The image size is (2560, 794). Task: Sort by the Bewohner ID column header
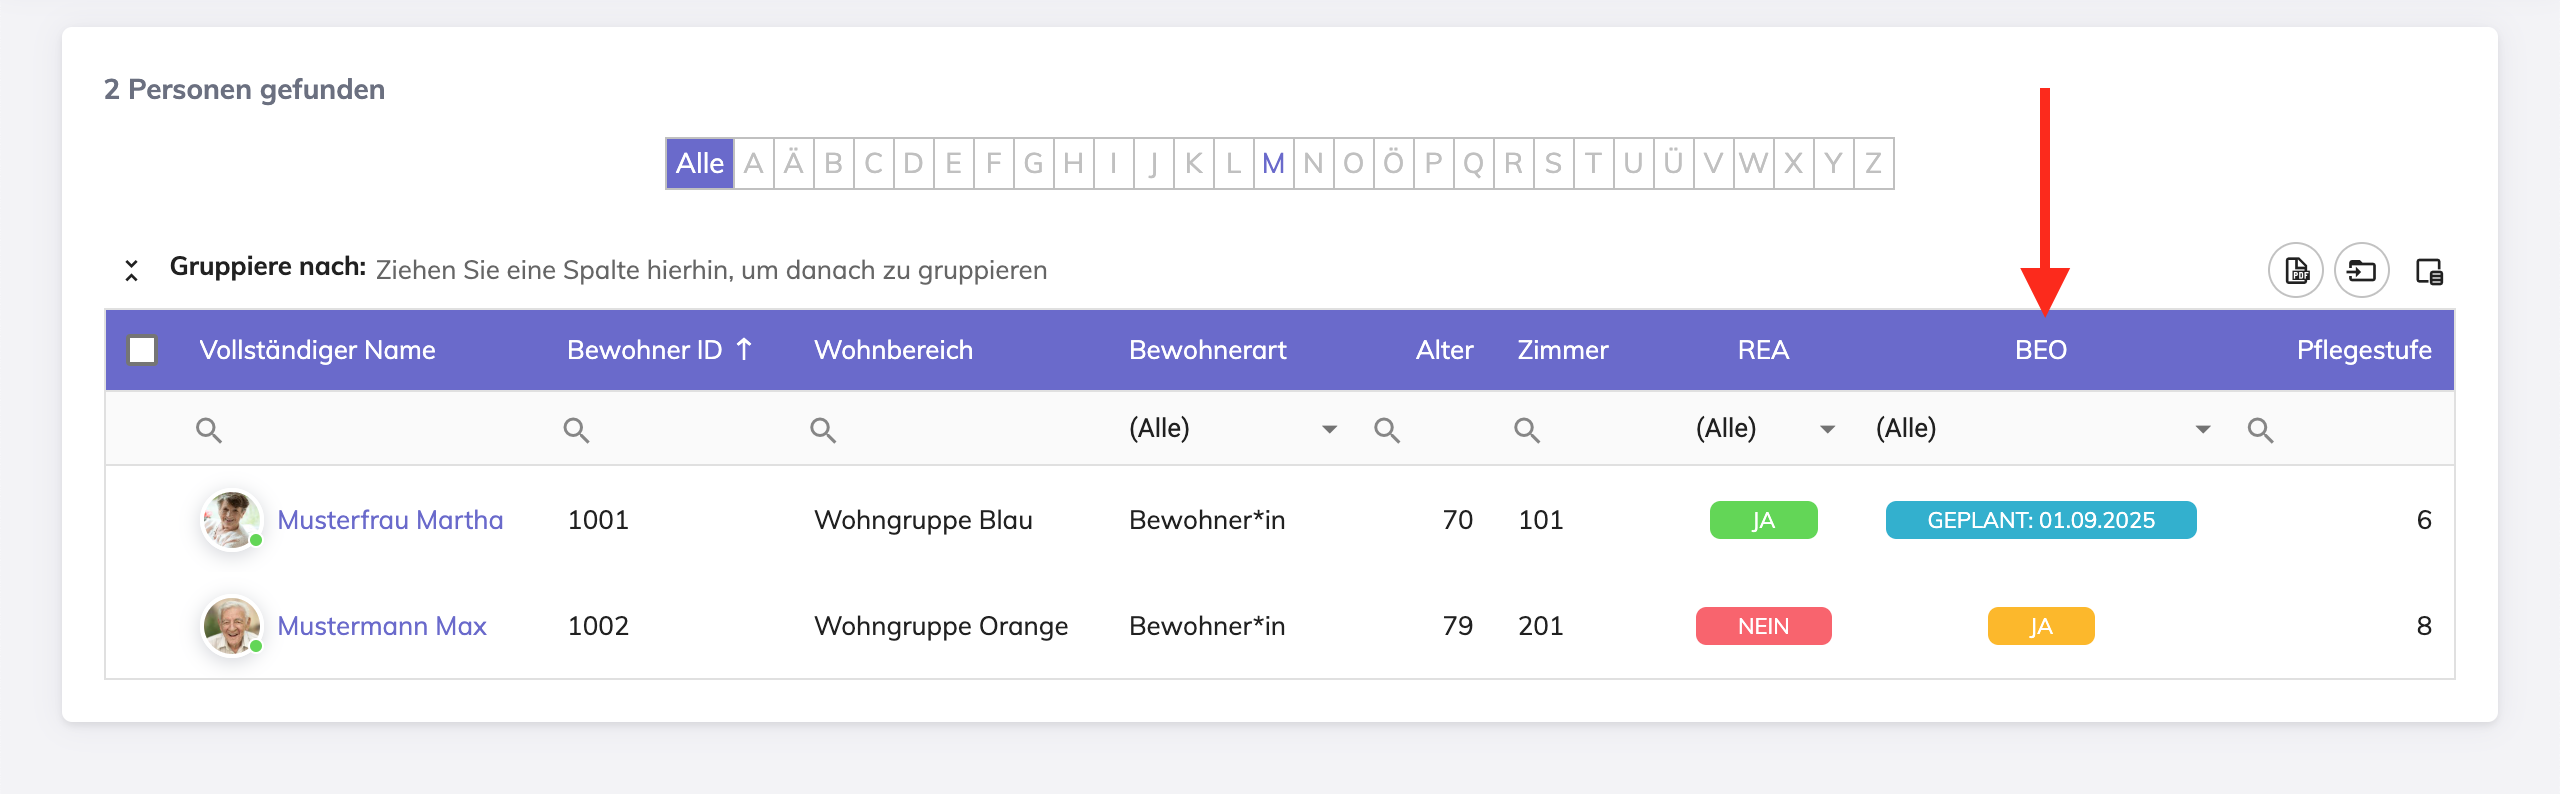coord(645,350)
